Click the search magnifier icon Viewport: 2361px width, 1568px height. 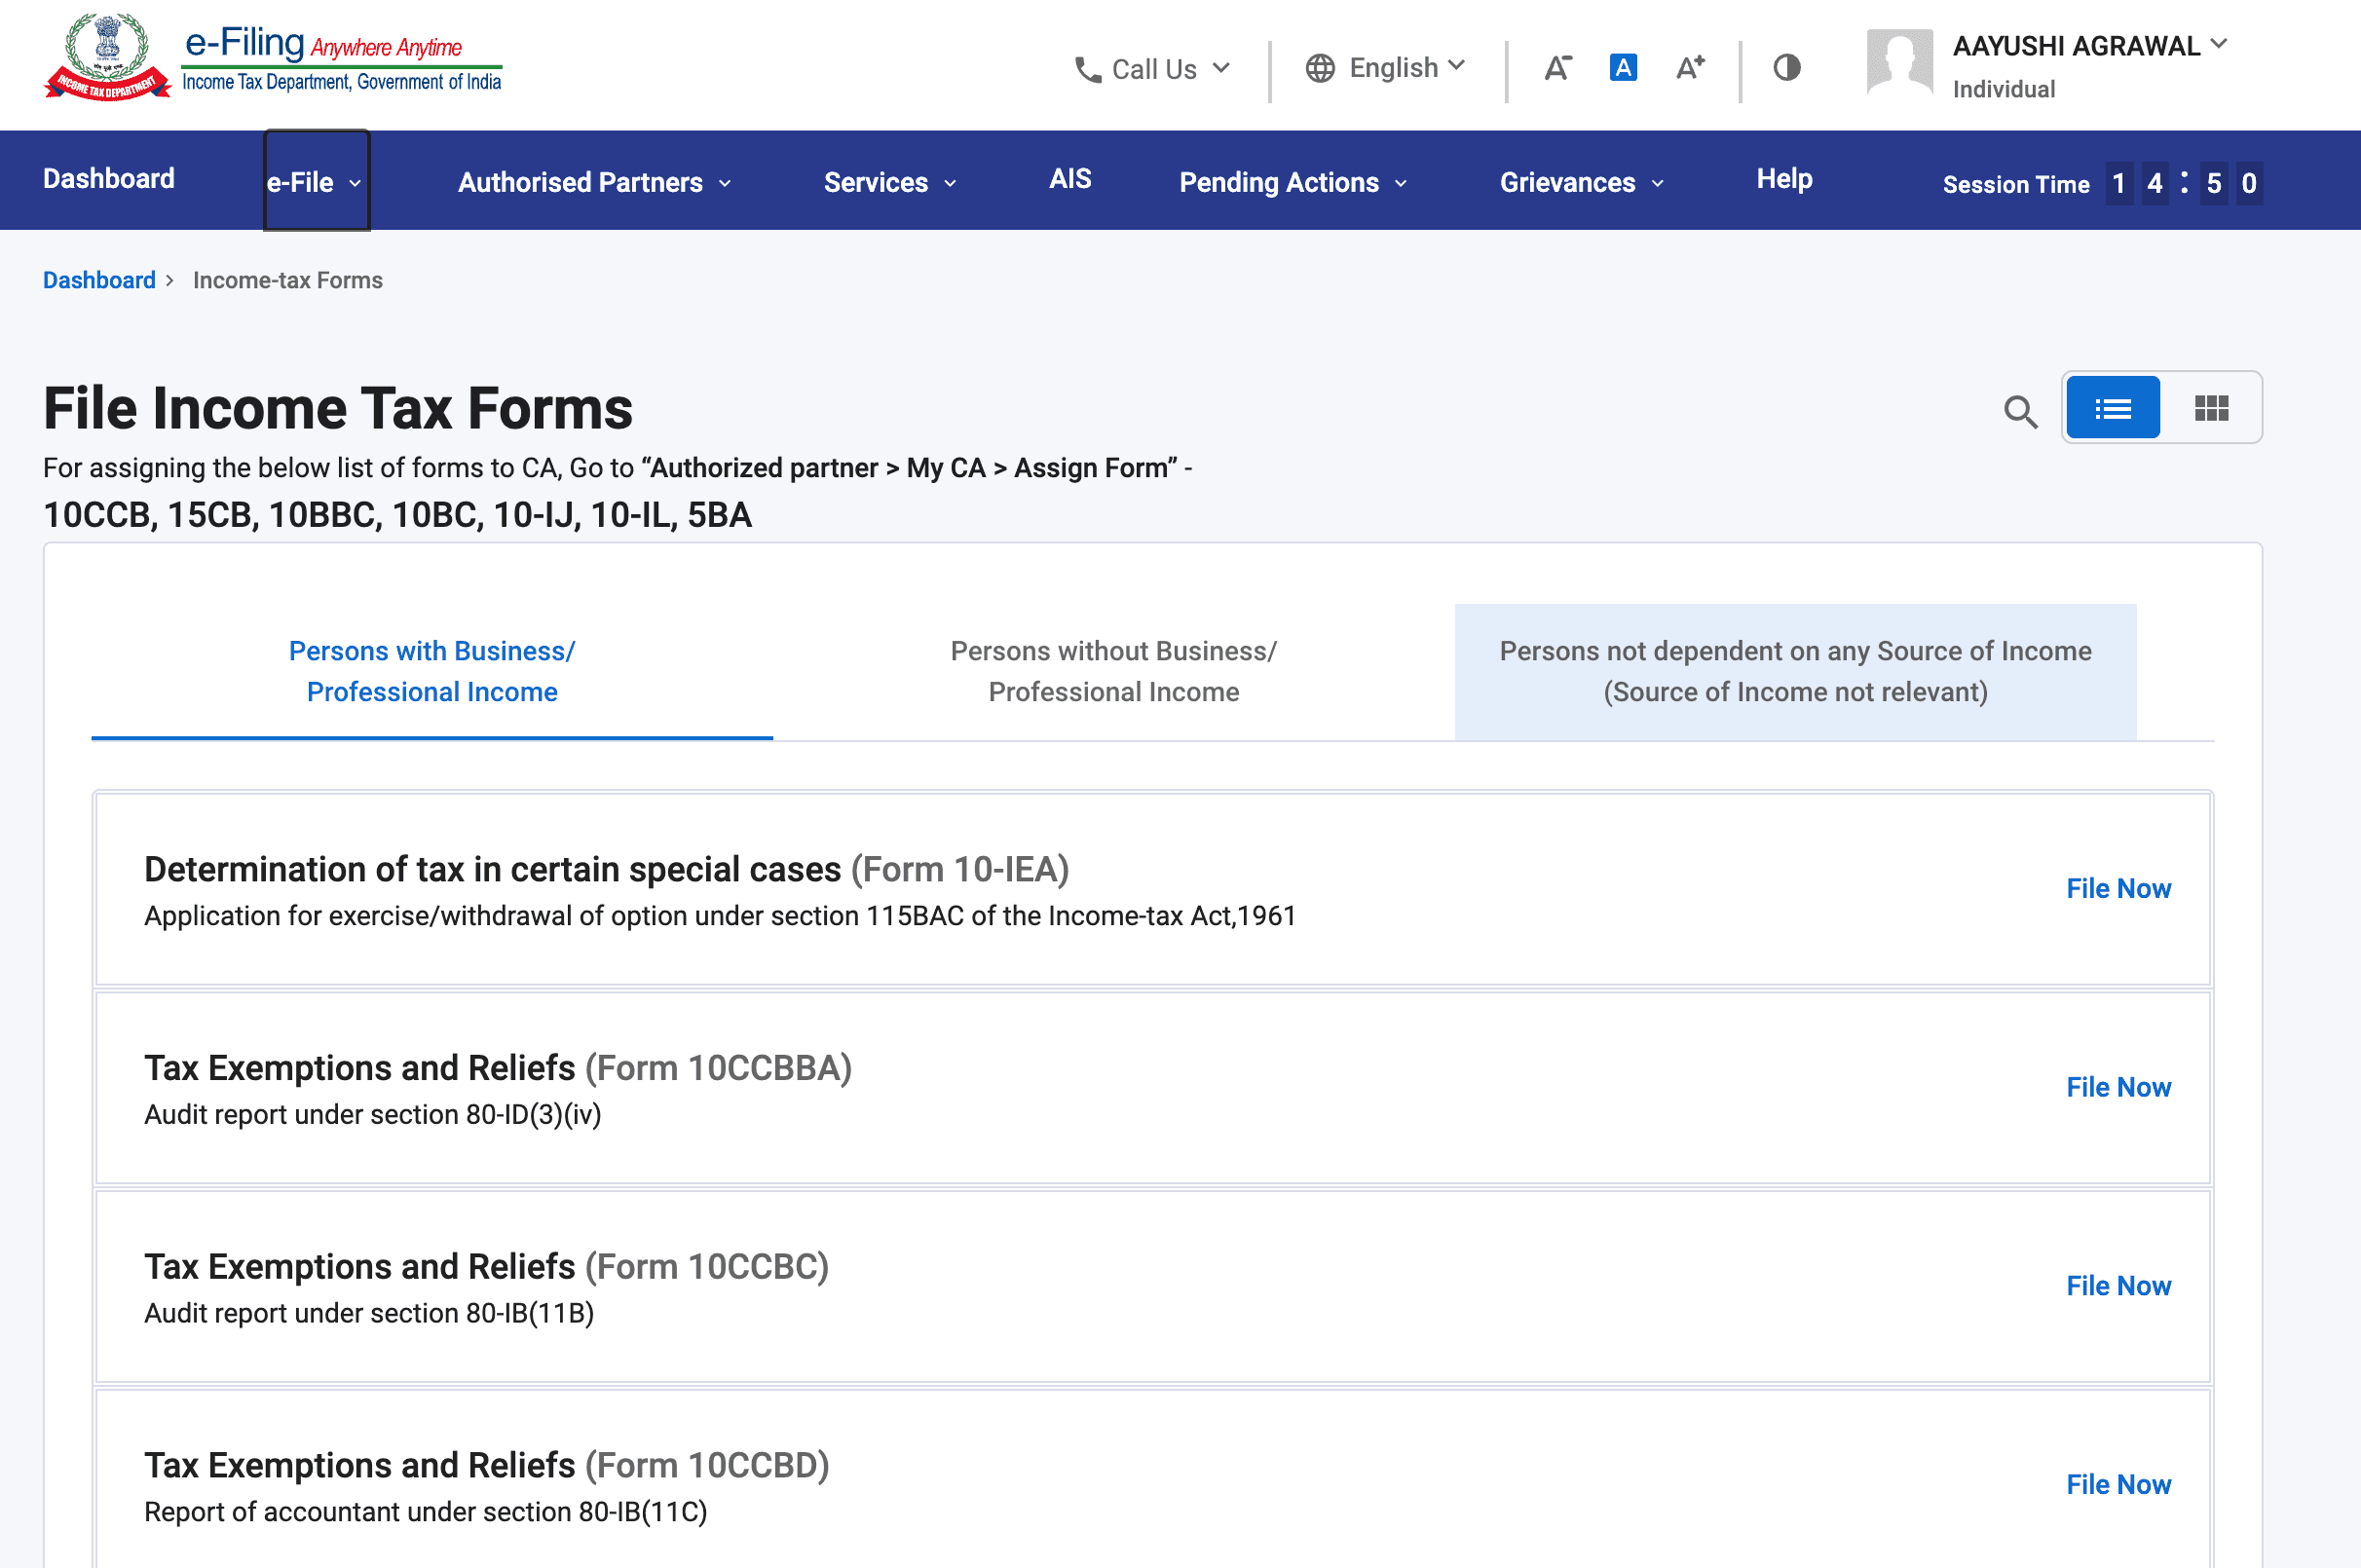tap(2020, 411)
